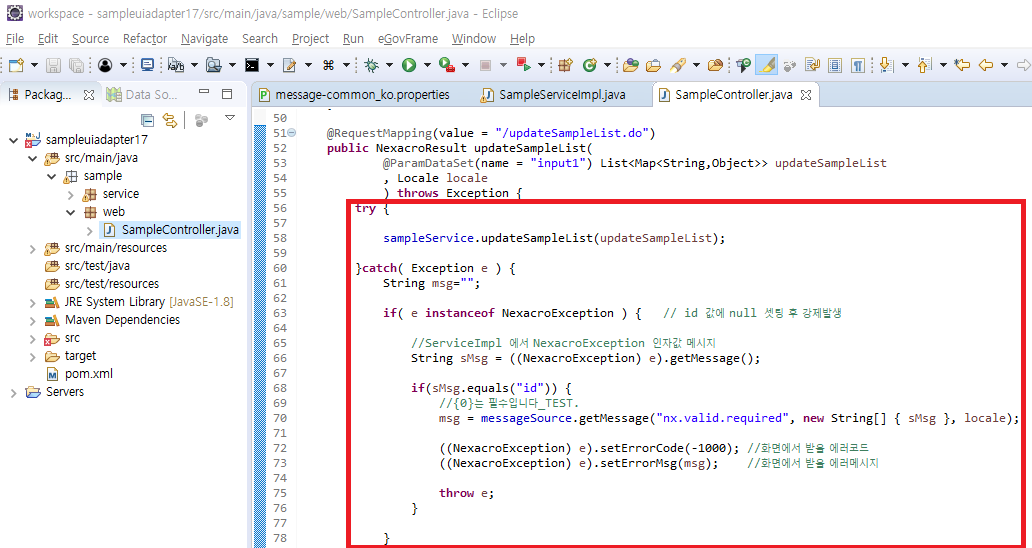Screen dimensions: 1032x548
Task: Open the eGovFrame menu
Action: coord(407,38)
